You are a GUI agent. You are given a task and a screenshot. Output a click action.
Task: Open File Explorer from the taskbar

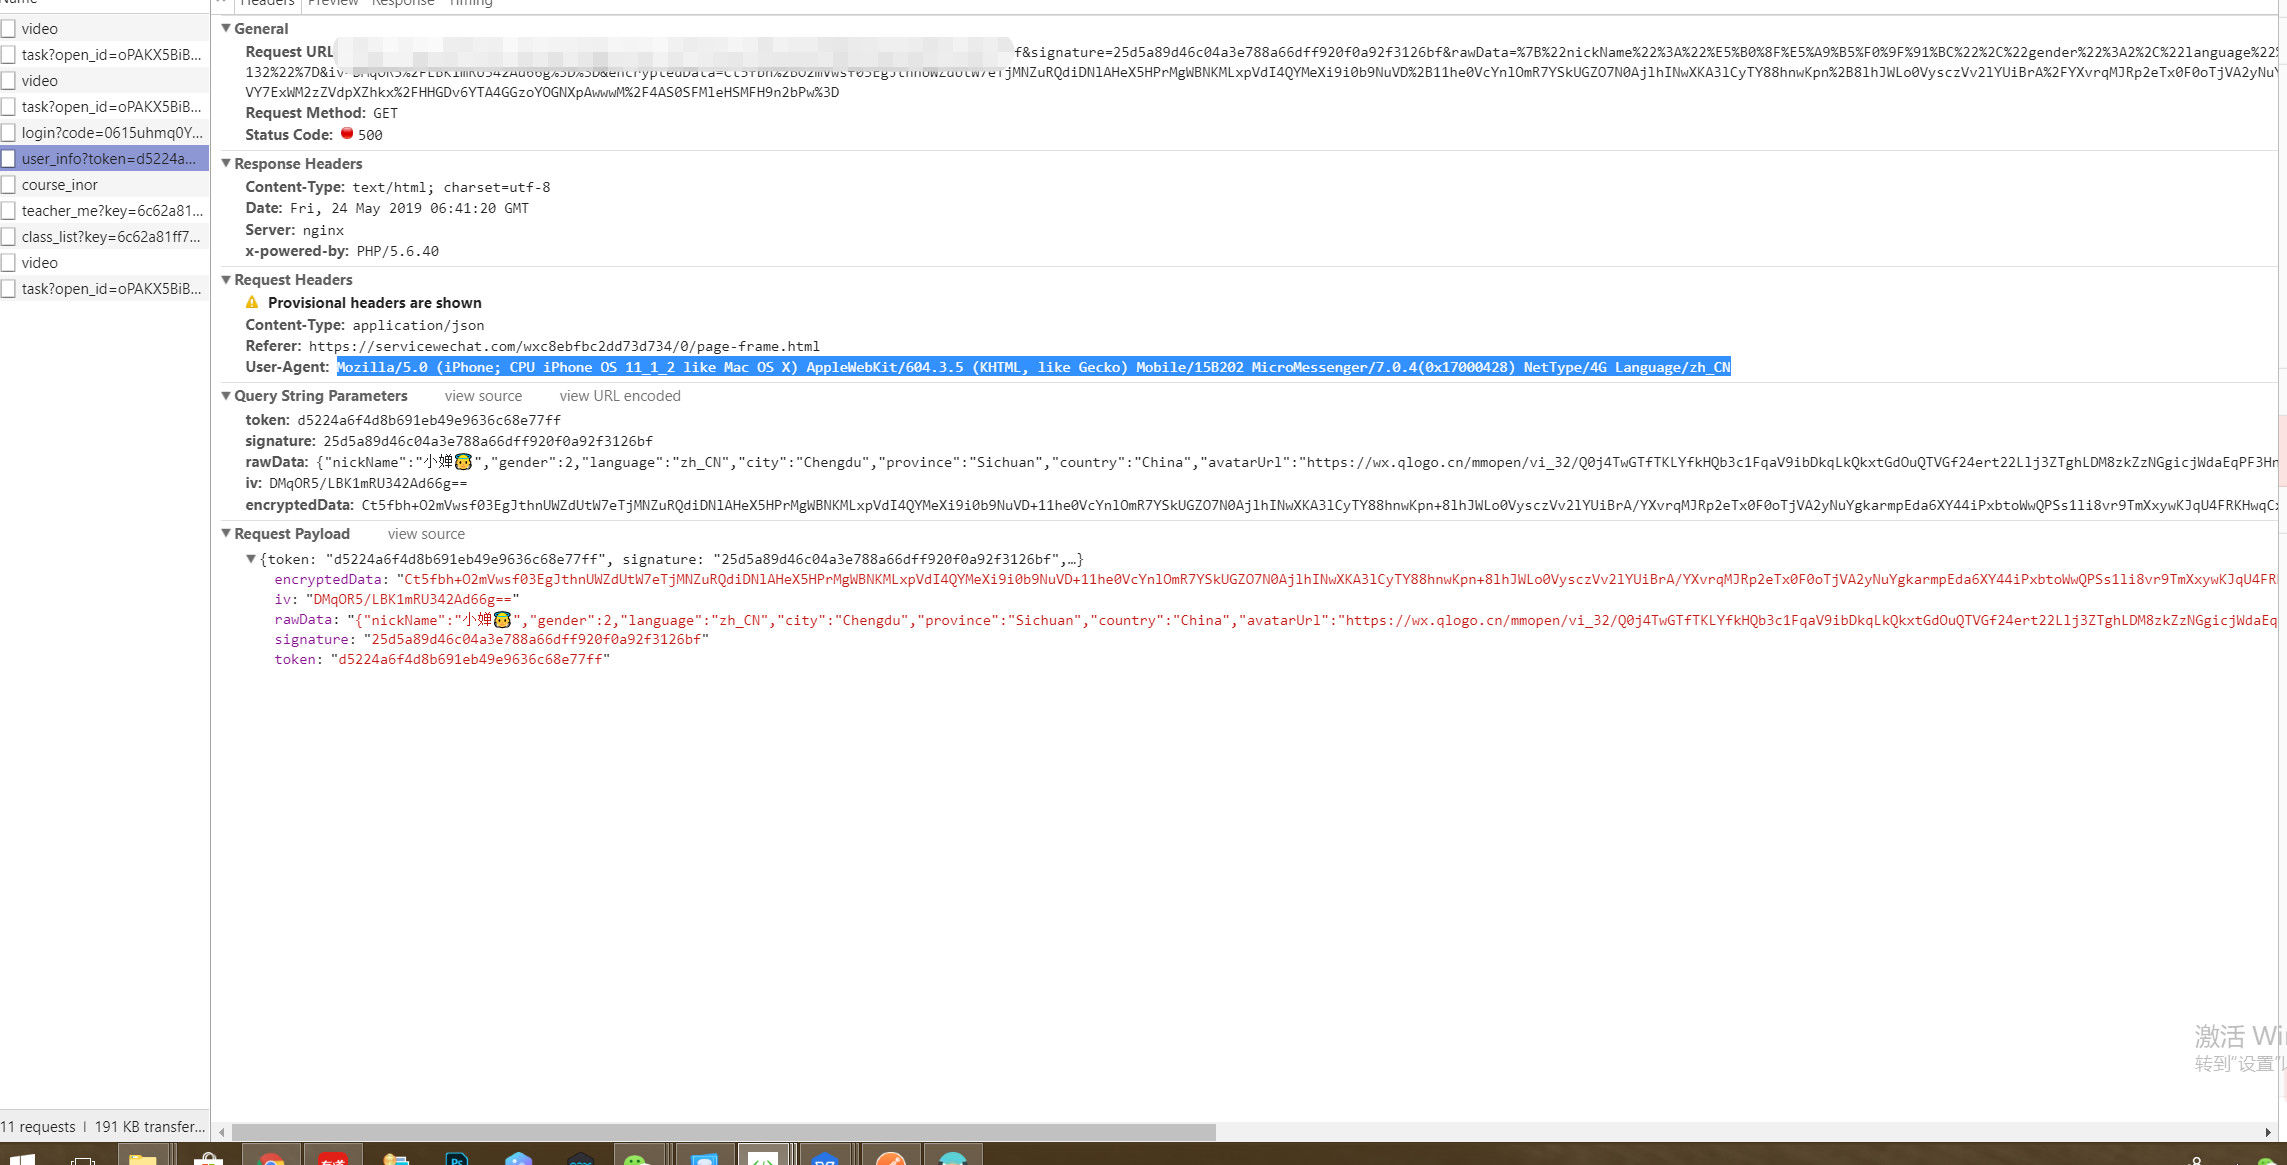[143, 1158]
